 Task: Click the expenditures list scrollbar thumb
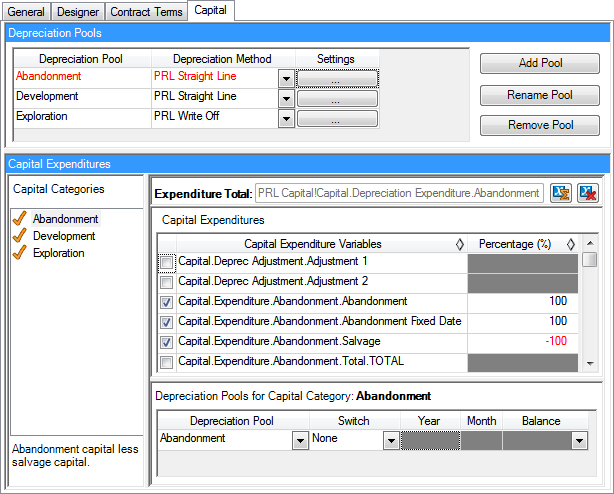(589, 260)
